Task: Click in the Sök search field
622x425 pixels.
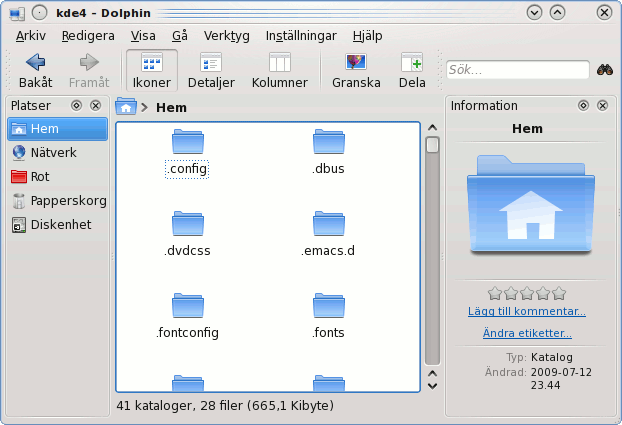Action: click(516, 70)
